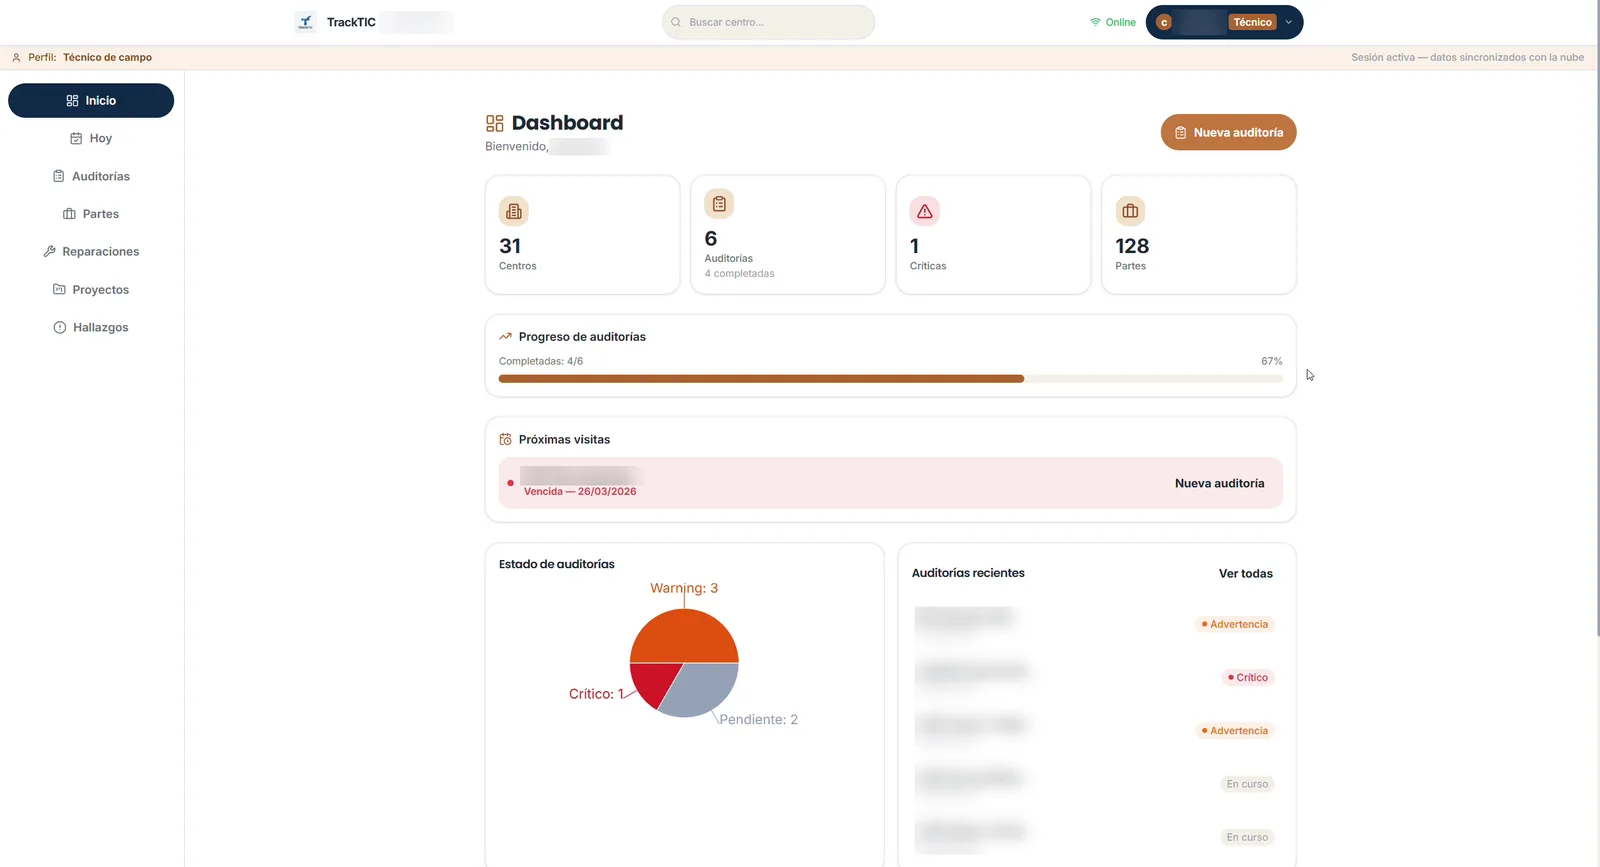1600x867 pixels.
Task: Click the progress trend arrow icon
Action: tap(505, 337)
